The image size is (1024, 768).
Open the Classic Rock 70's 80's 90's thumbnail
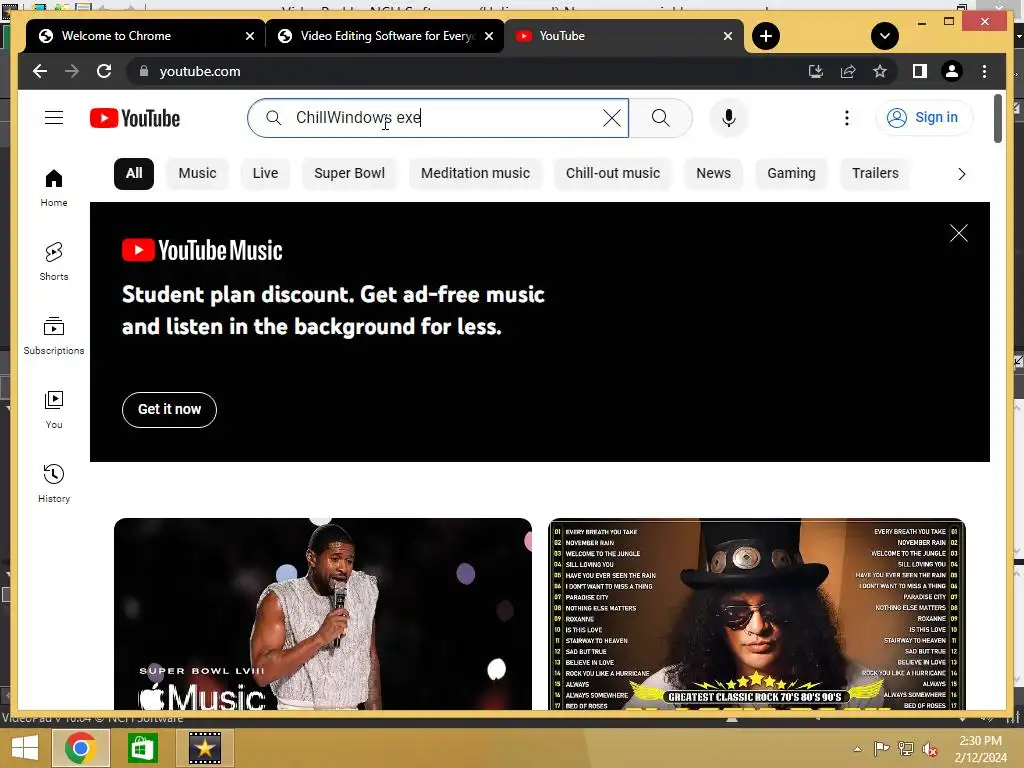click(x=757, y=614)
